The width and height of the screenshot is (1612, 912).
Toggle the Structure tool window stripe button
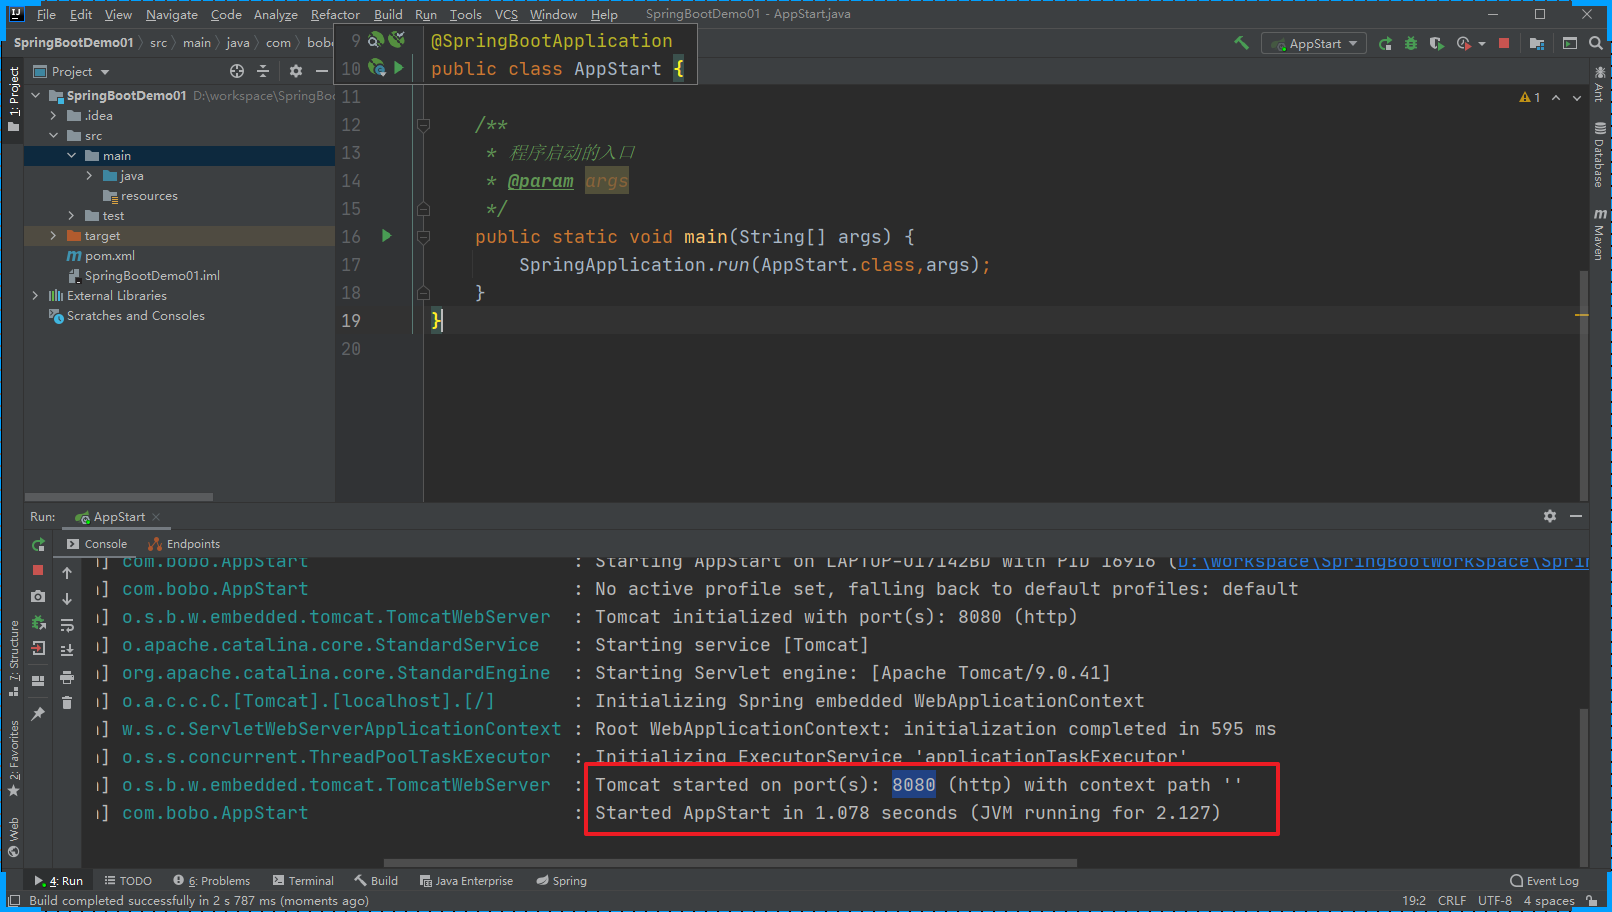pos(14,657)
